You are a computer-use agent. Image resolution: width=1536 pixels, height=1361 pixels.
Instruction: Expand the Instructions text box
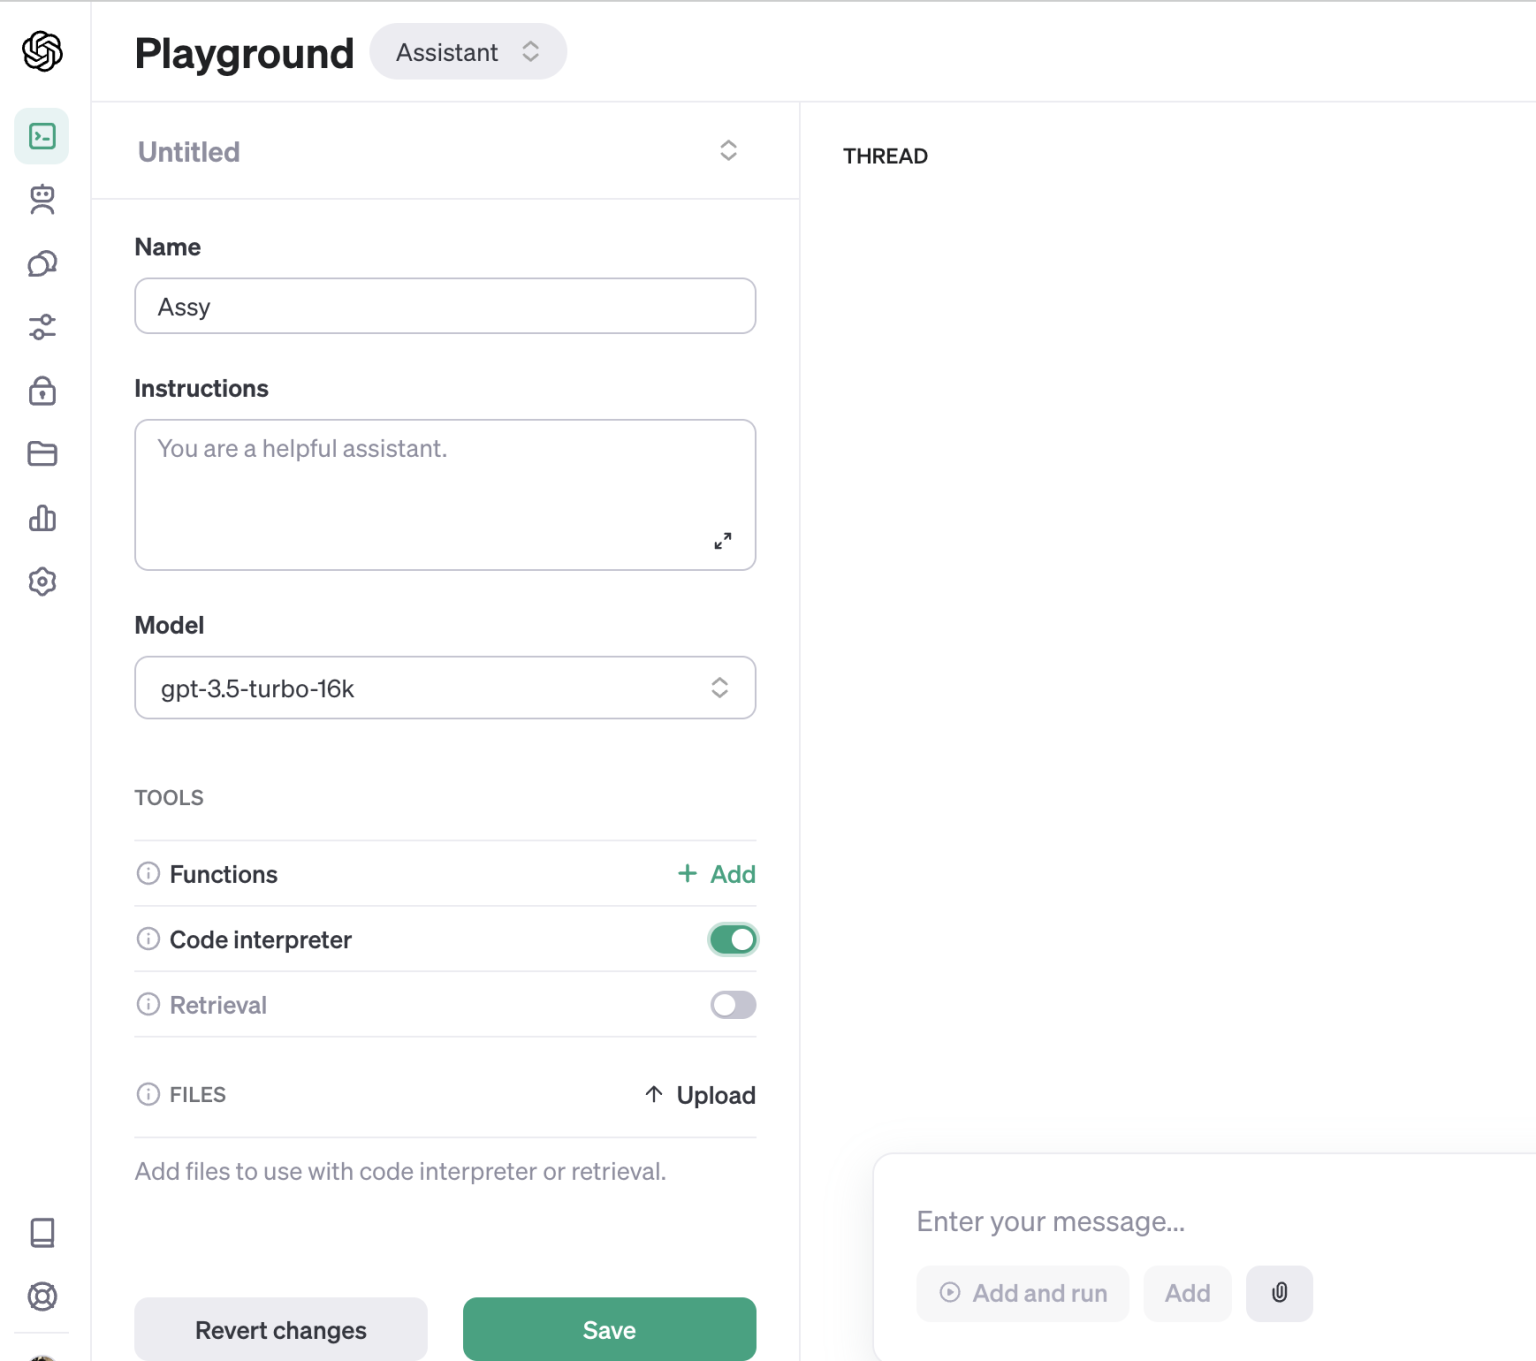pyautogui.click(x=722, y=541)
